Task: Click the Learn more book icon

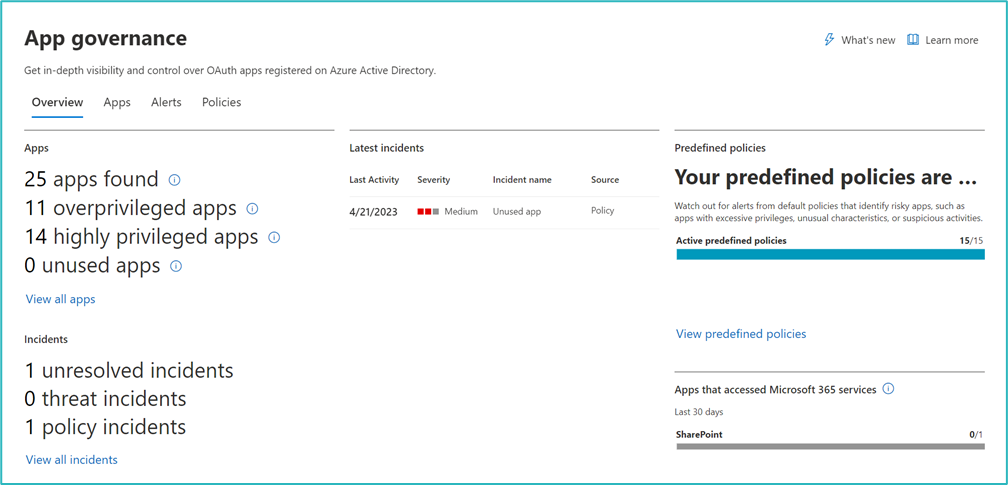Action: [x=913, y=40]
